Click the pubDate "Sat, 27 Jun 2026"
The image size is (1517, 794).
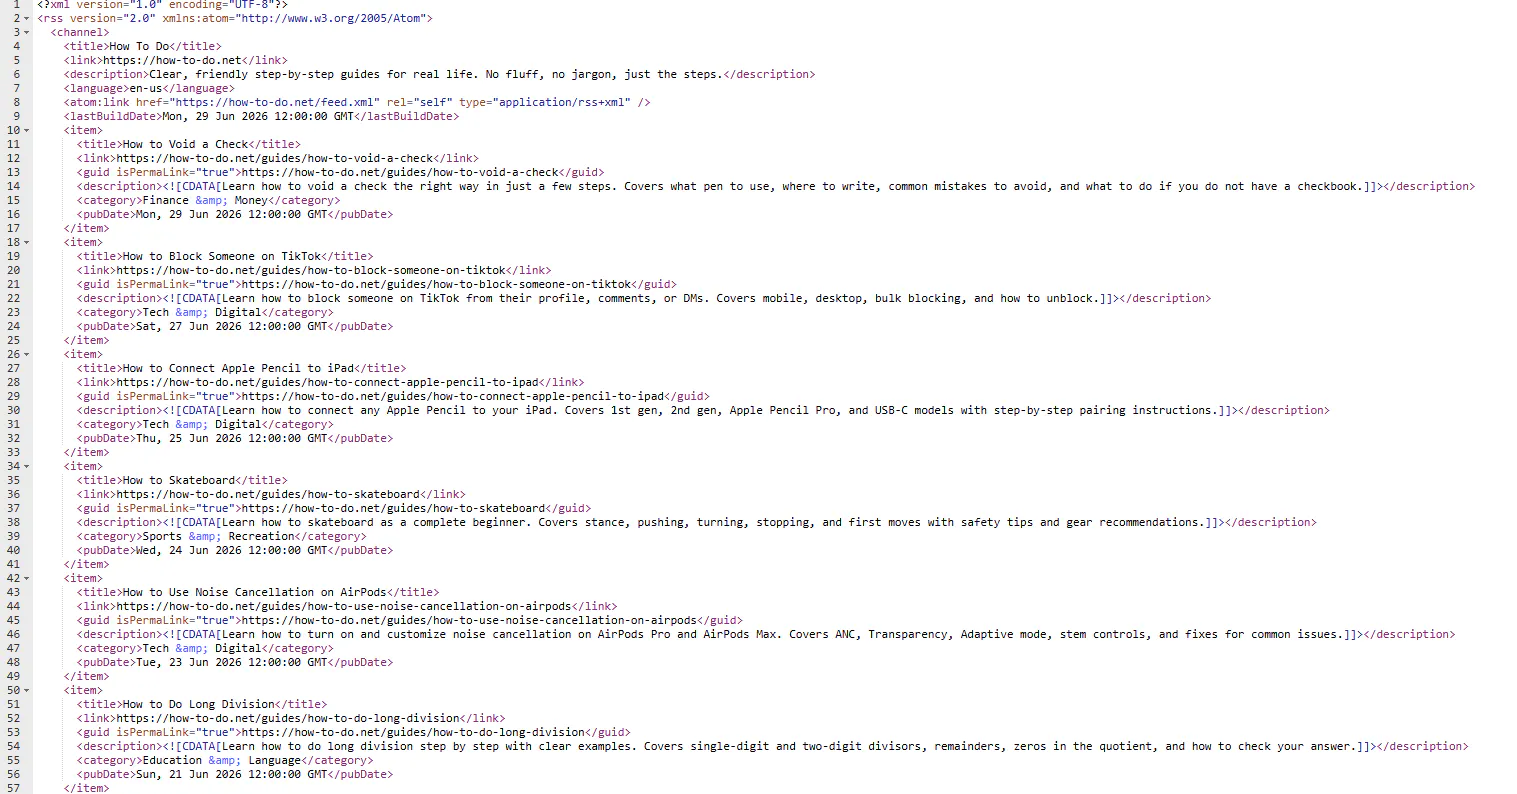(232, 326)
